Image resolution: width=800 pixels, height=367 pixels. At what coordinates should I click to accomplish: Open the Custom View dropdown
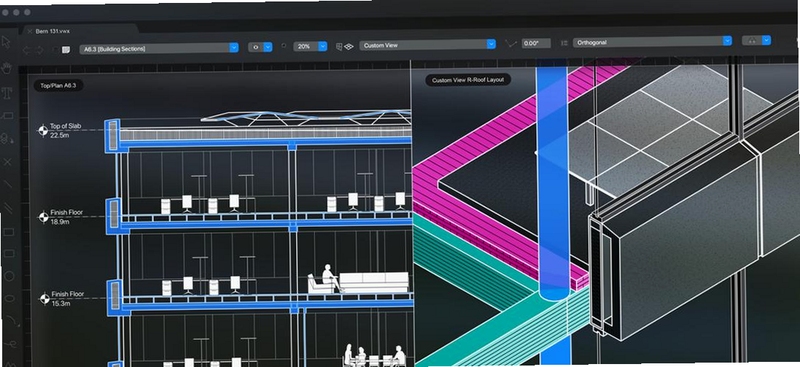pyautogui.click(x=428, y=45)
